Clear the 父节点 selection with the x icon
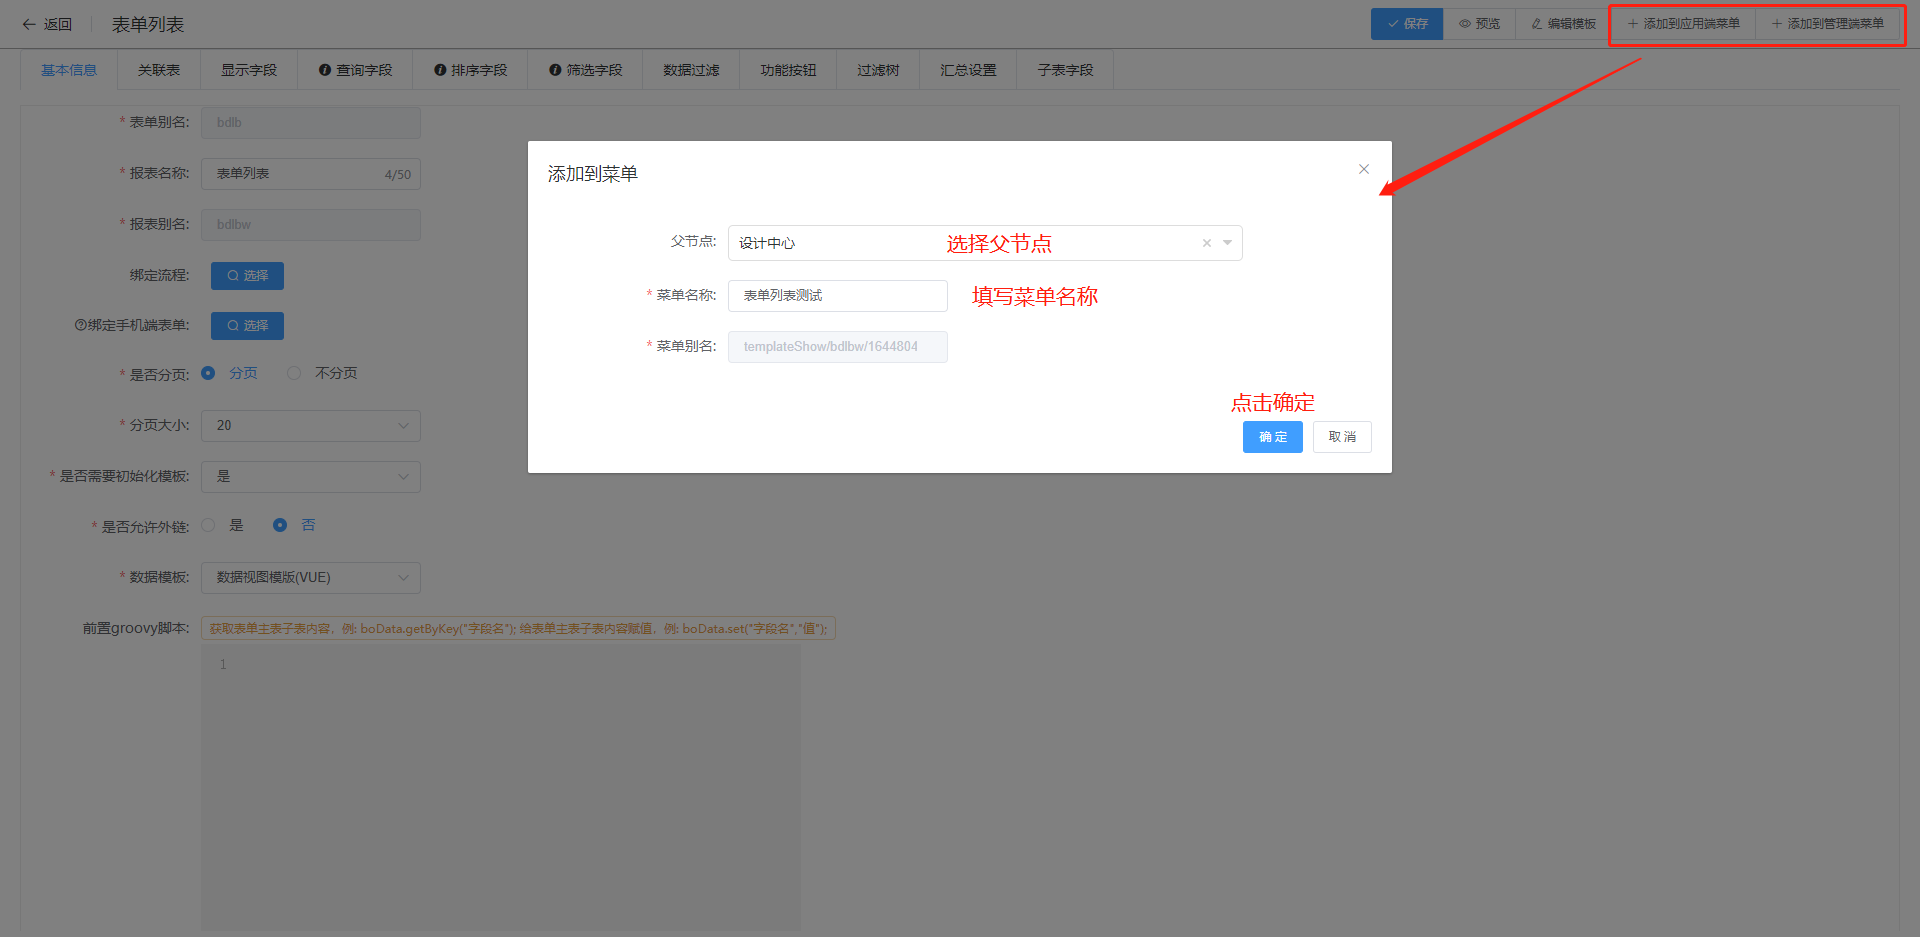The height and width of the screenshot is (937, 1920). point(1206,243)
